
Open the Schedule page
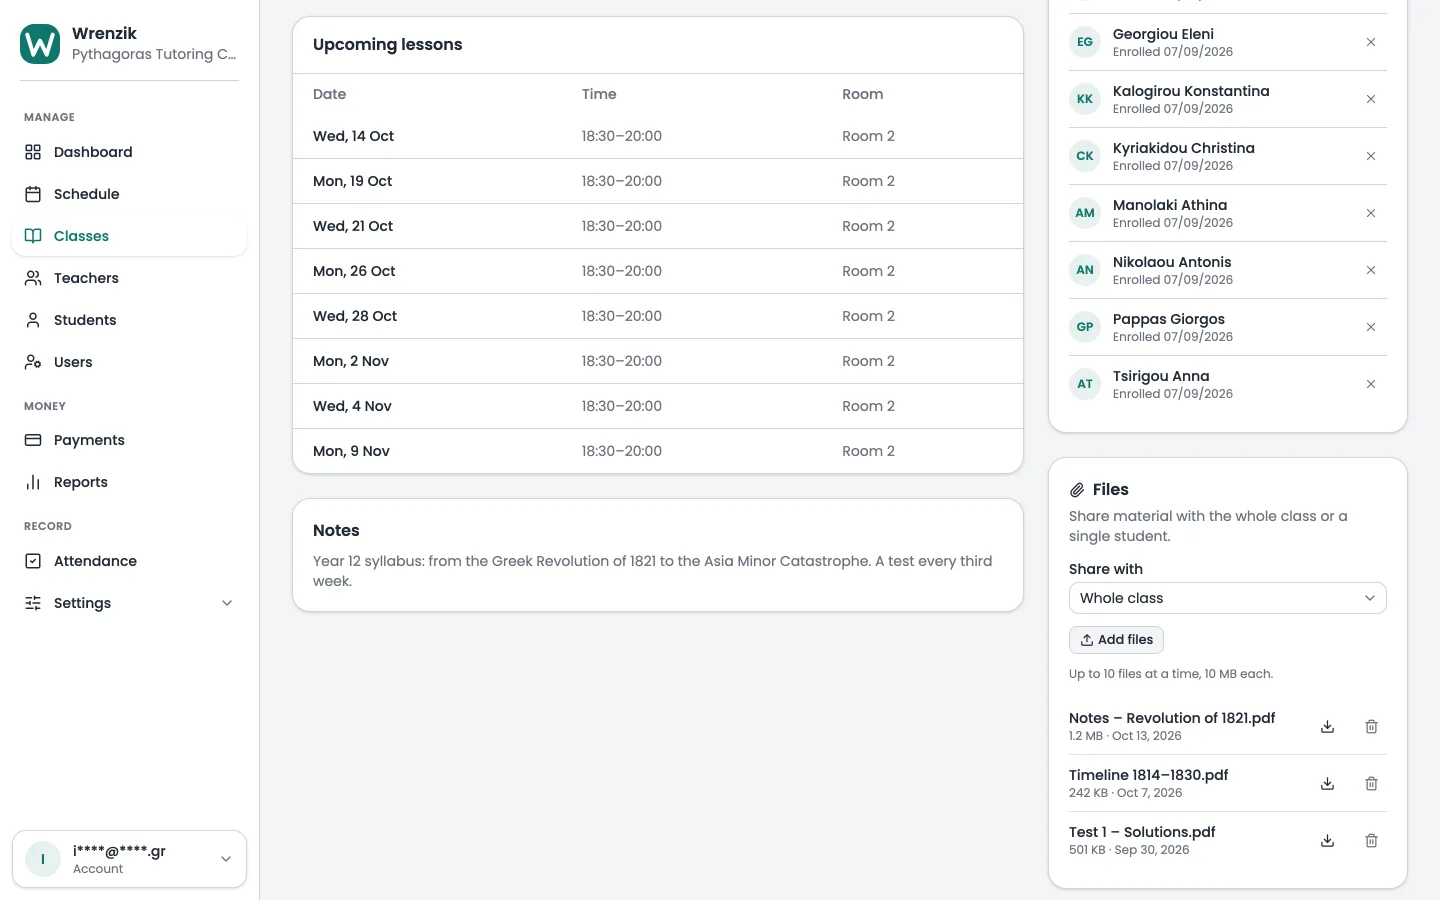pyautogui.click(x=129, y=194)
